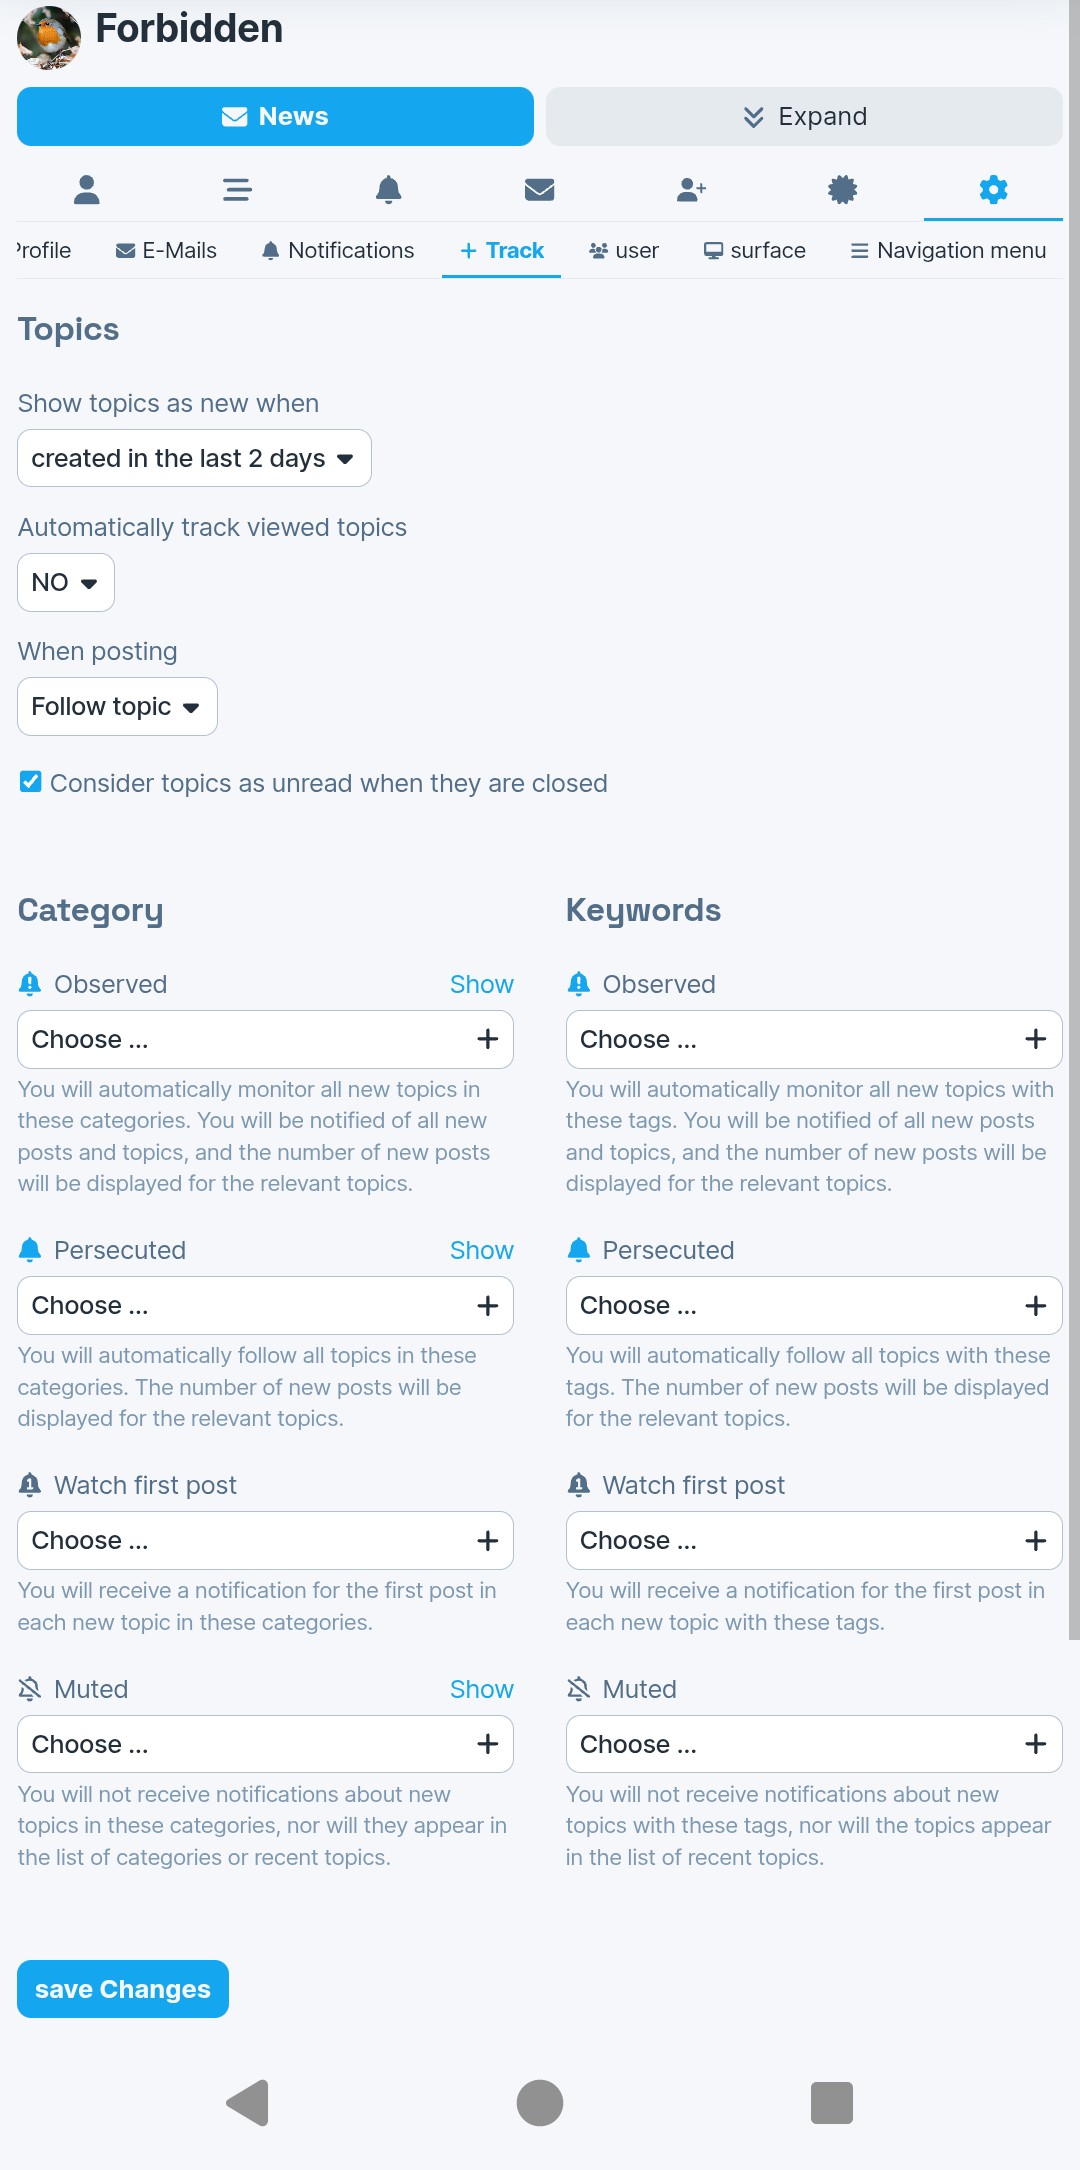The width and height of the screenshot is (1080, 2170).
Task: Switch to the Notifications tab
Action: click(x=338, y=251)
